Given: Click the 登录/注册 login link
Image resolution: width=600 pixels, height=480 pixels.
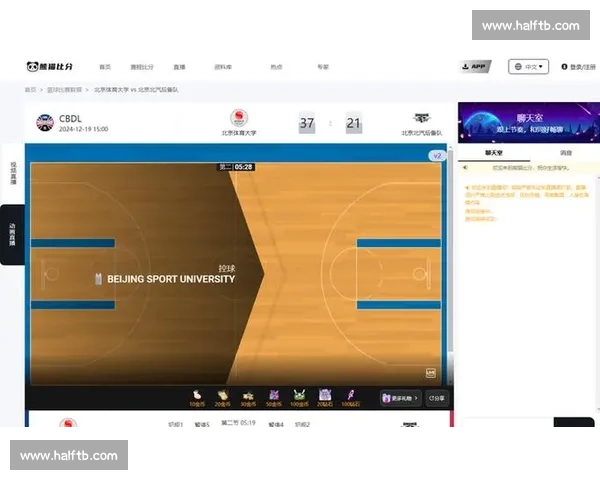Looking at the screenshot, I should click(579, 67).
